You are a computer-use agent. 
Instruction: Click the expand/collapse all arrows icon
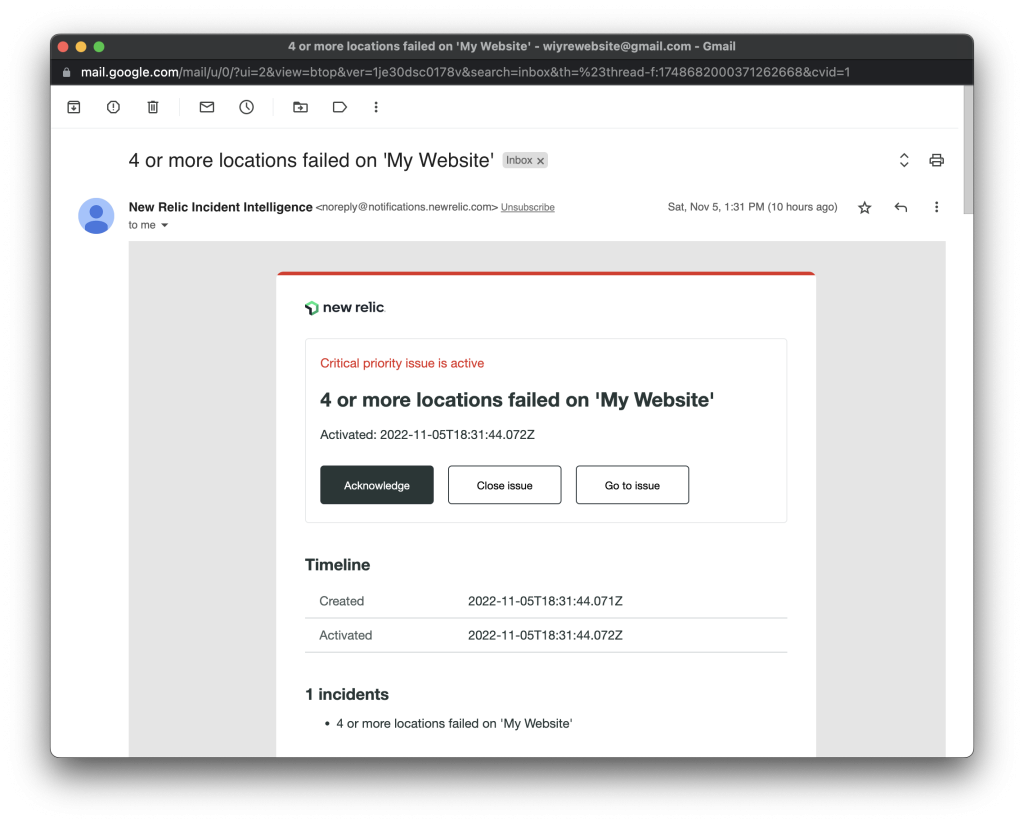[904, 160]
